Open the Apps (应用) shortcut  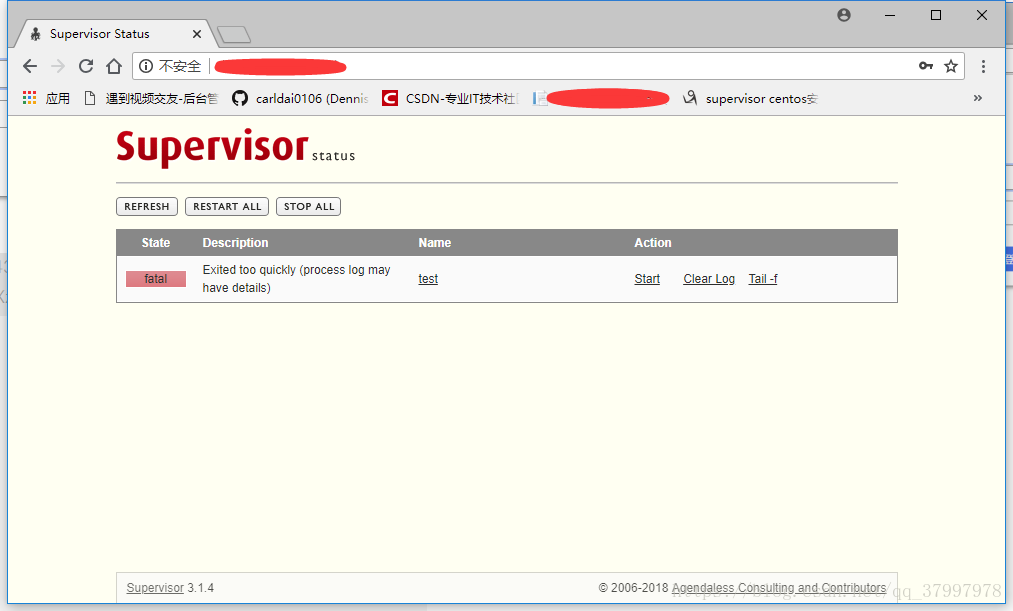click(x=46, y=98)
